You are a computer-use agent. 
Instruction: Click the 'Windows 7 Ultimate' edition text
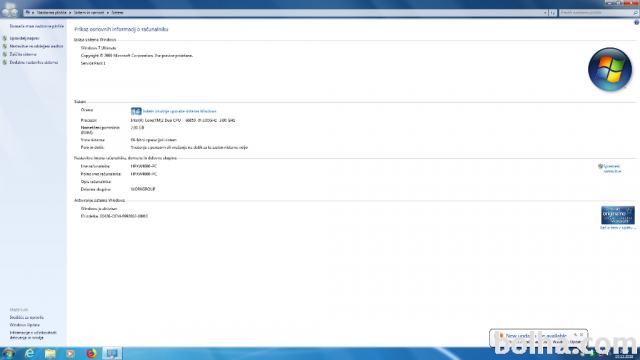coord(98,48)
